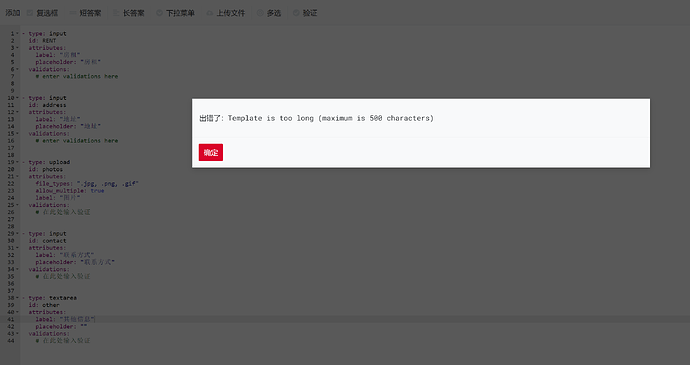The height and width of the screenshot is (365, 690).
Task: Click the check-circle icon beside 验证
Action: (x=296, y=13)
